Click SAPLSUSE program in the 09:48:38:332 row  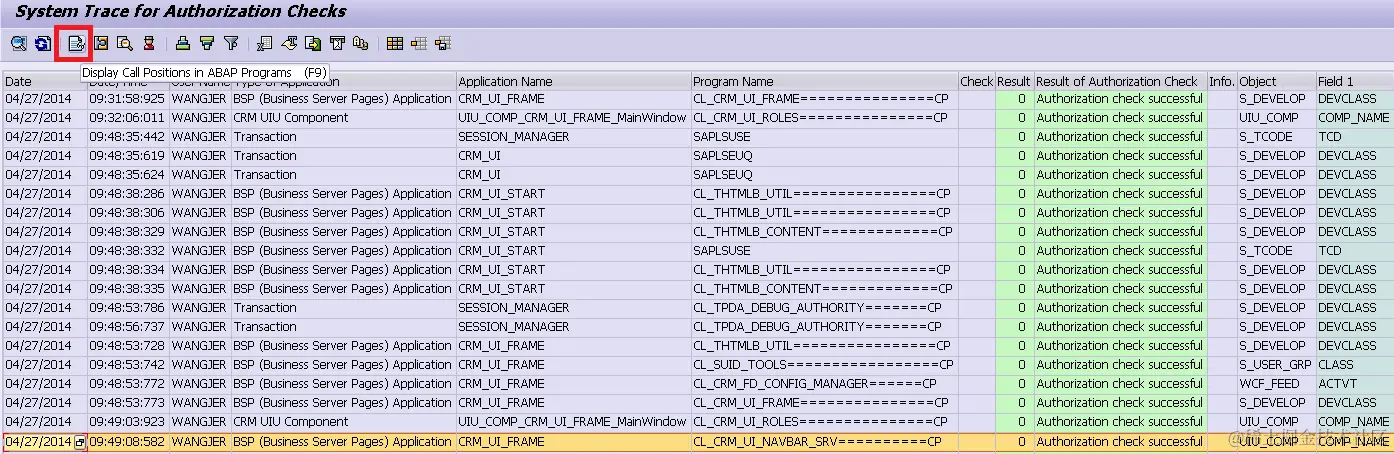[x=824, y=251]
